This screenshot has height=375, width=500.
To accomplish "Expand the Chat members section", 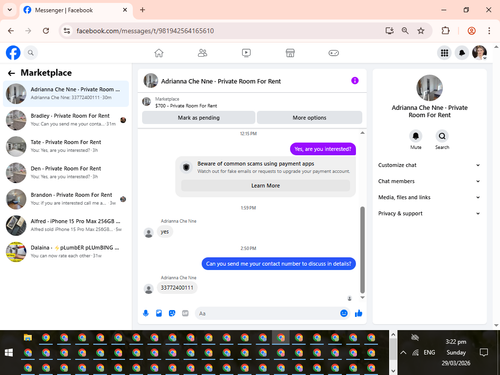I will [x=429, y=181].
